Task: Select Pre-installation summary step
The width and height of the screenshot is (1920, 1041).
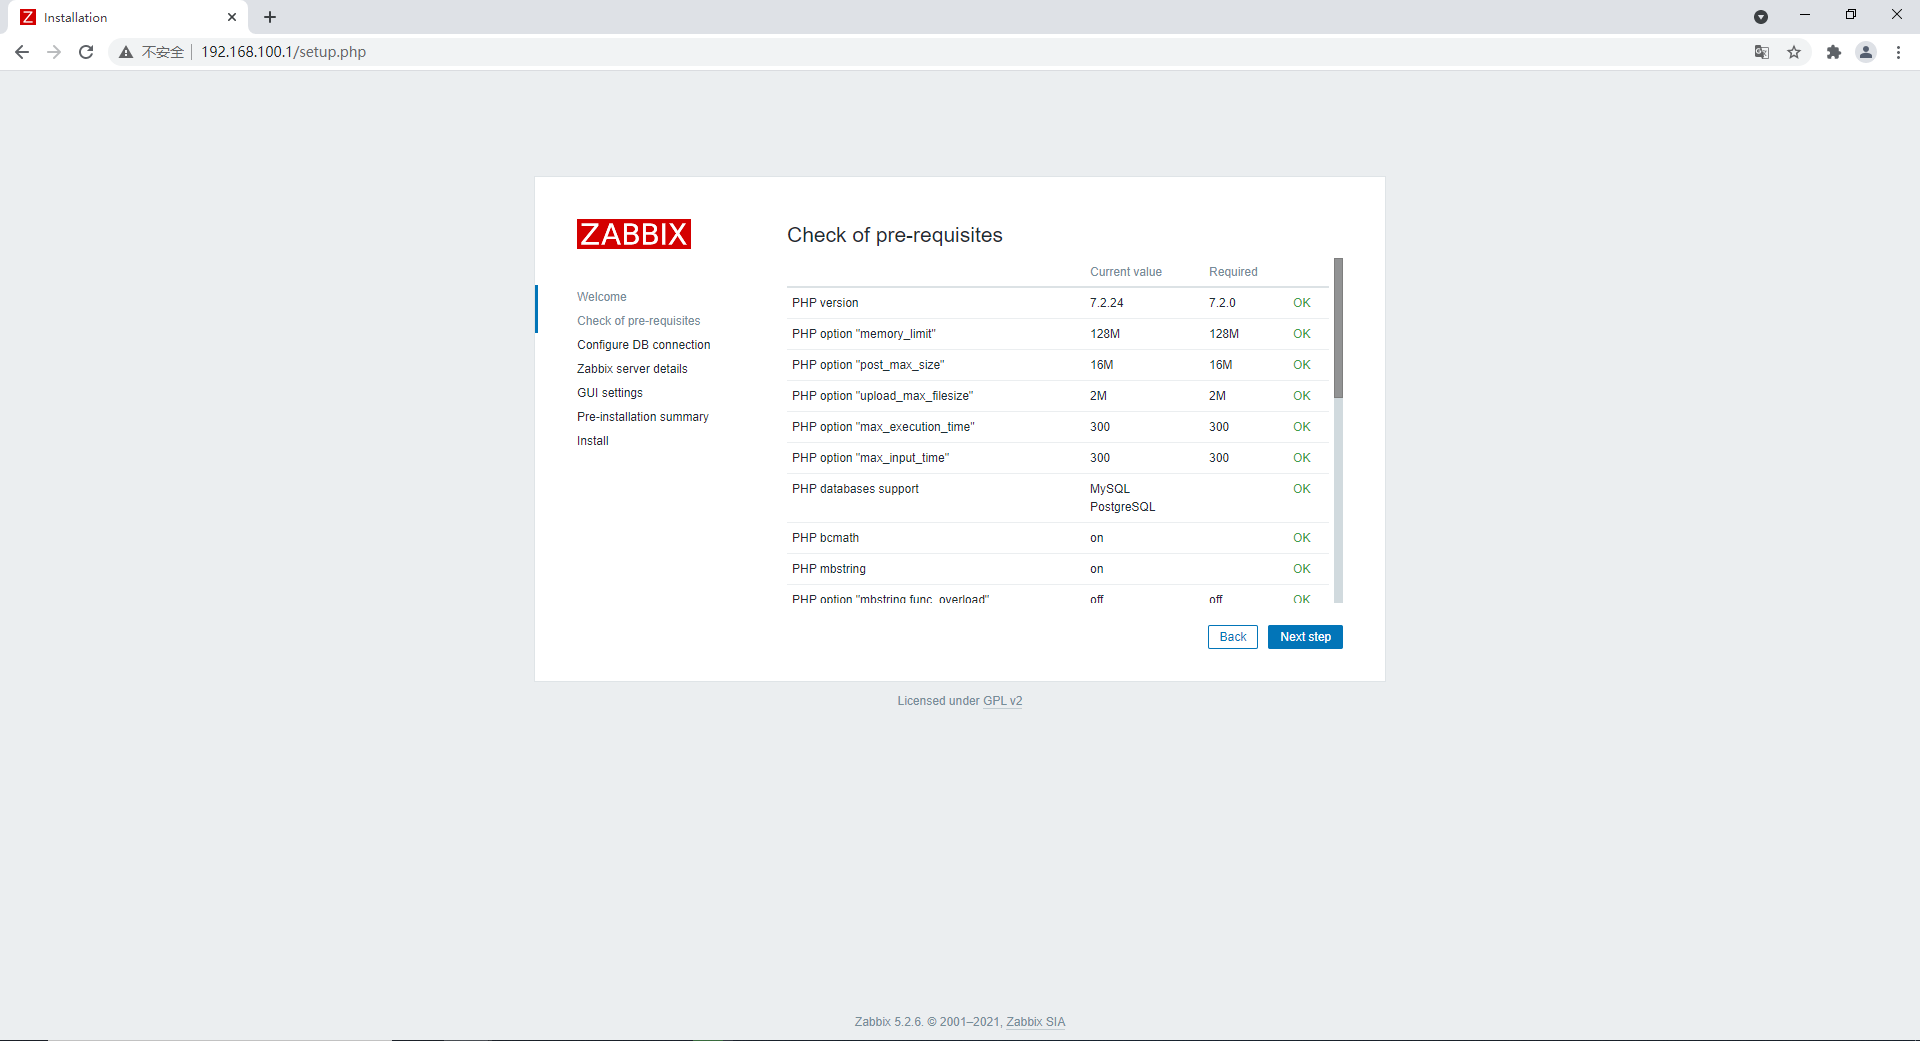Action: tap(643, 417)
